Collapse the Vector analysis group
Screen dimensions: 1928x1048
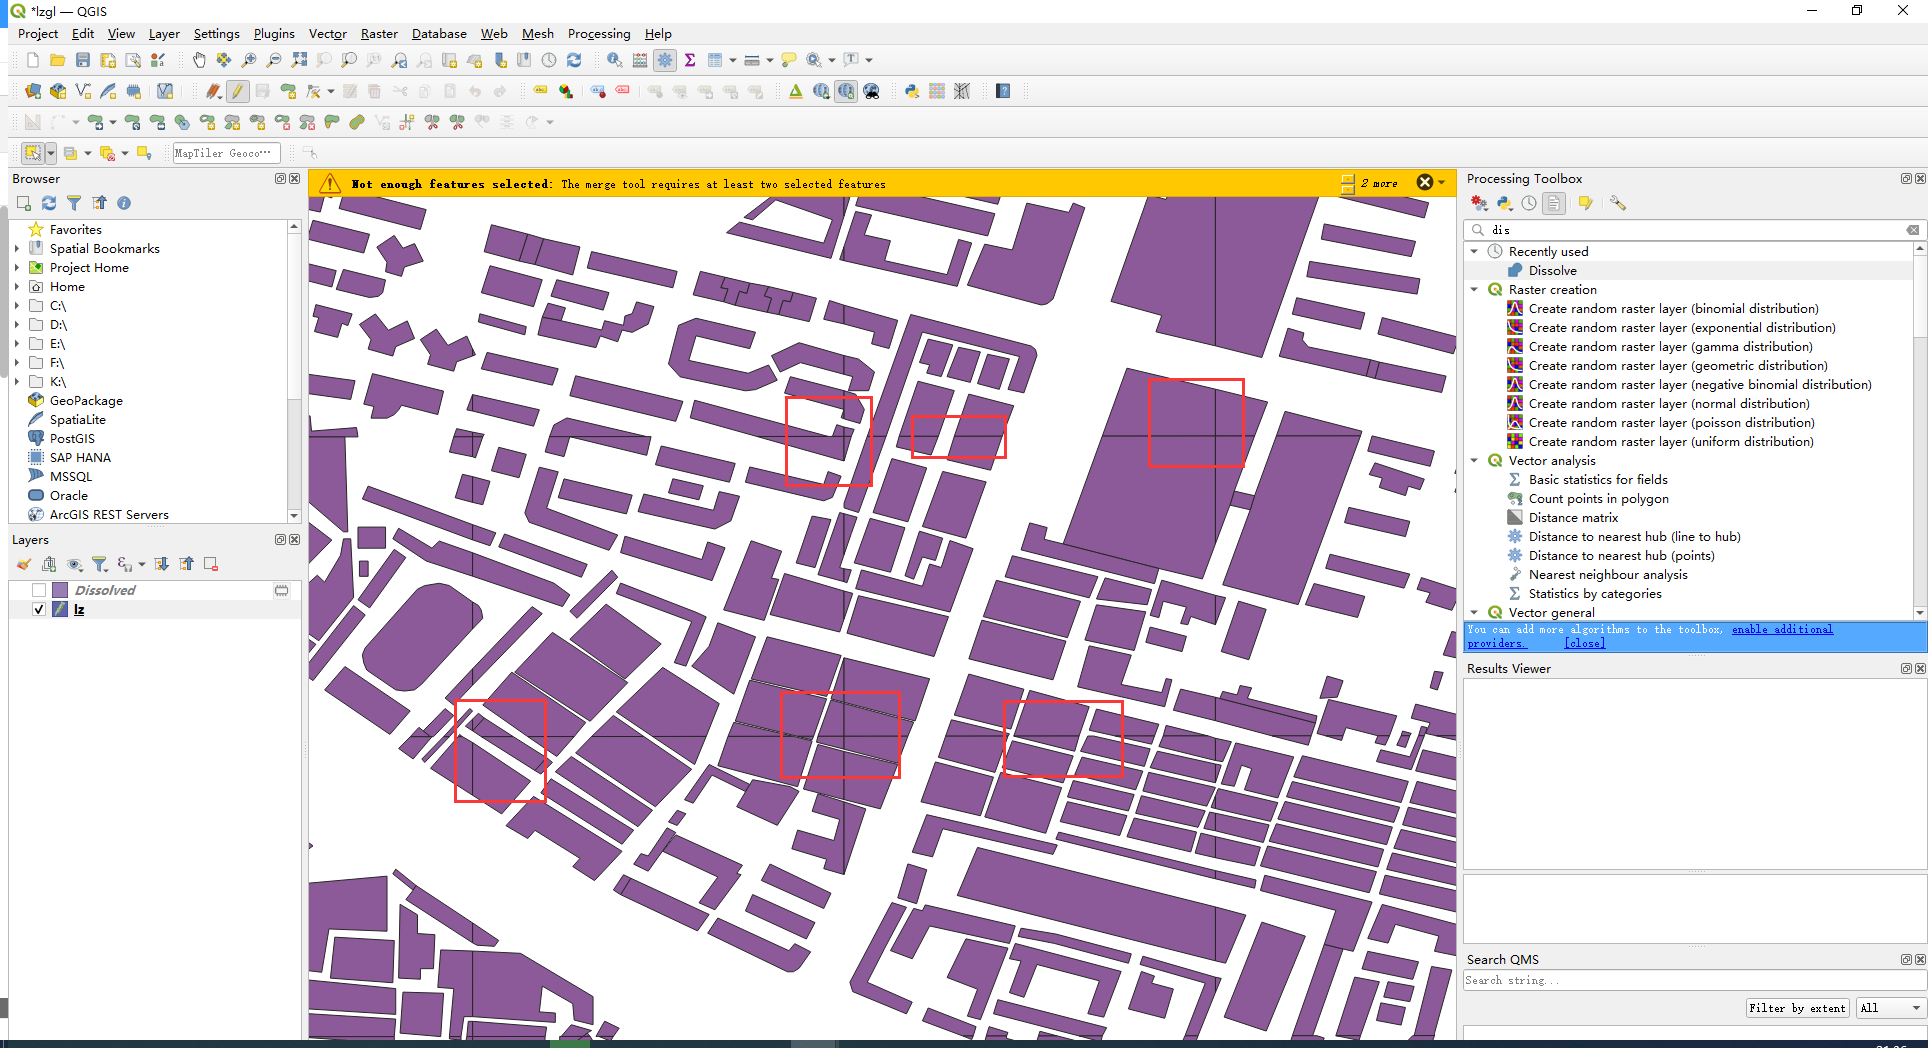point(1474,461)
